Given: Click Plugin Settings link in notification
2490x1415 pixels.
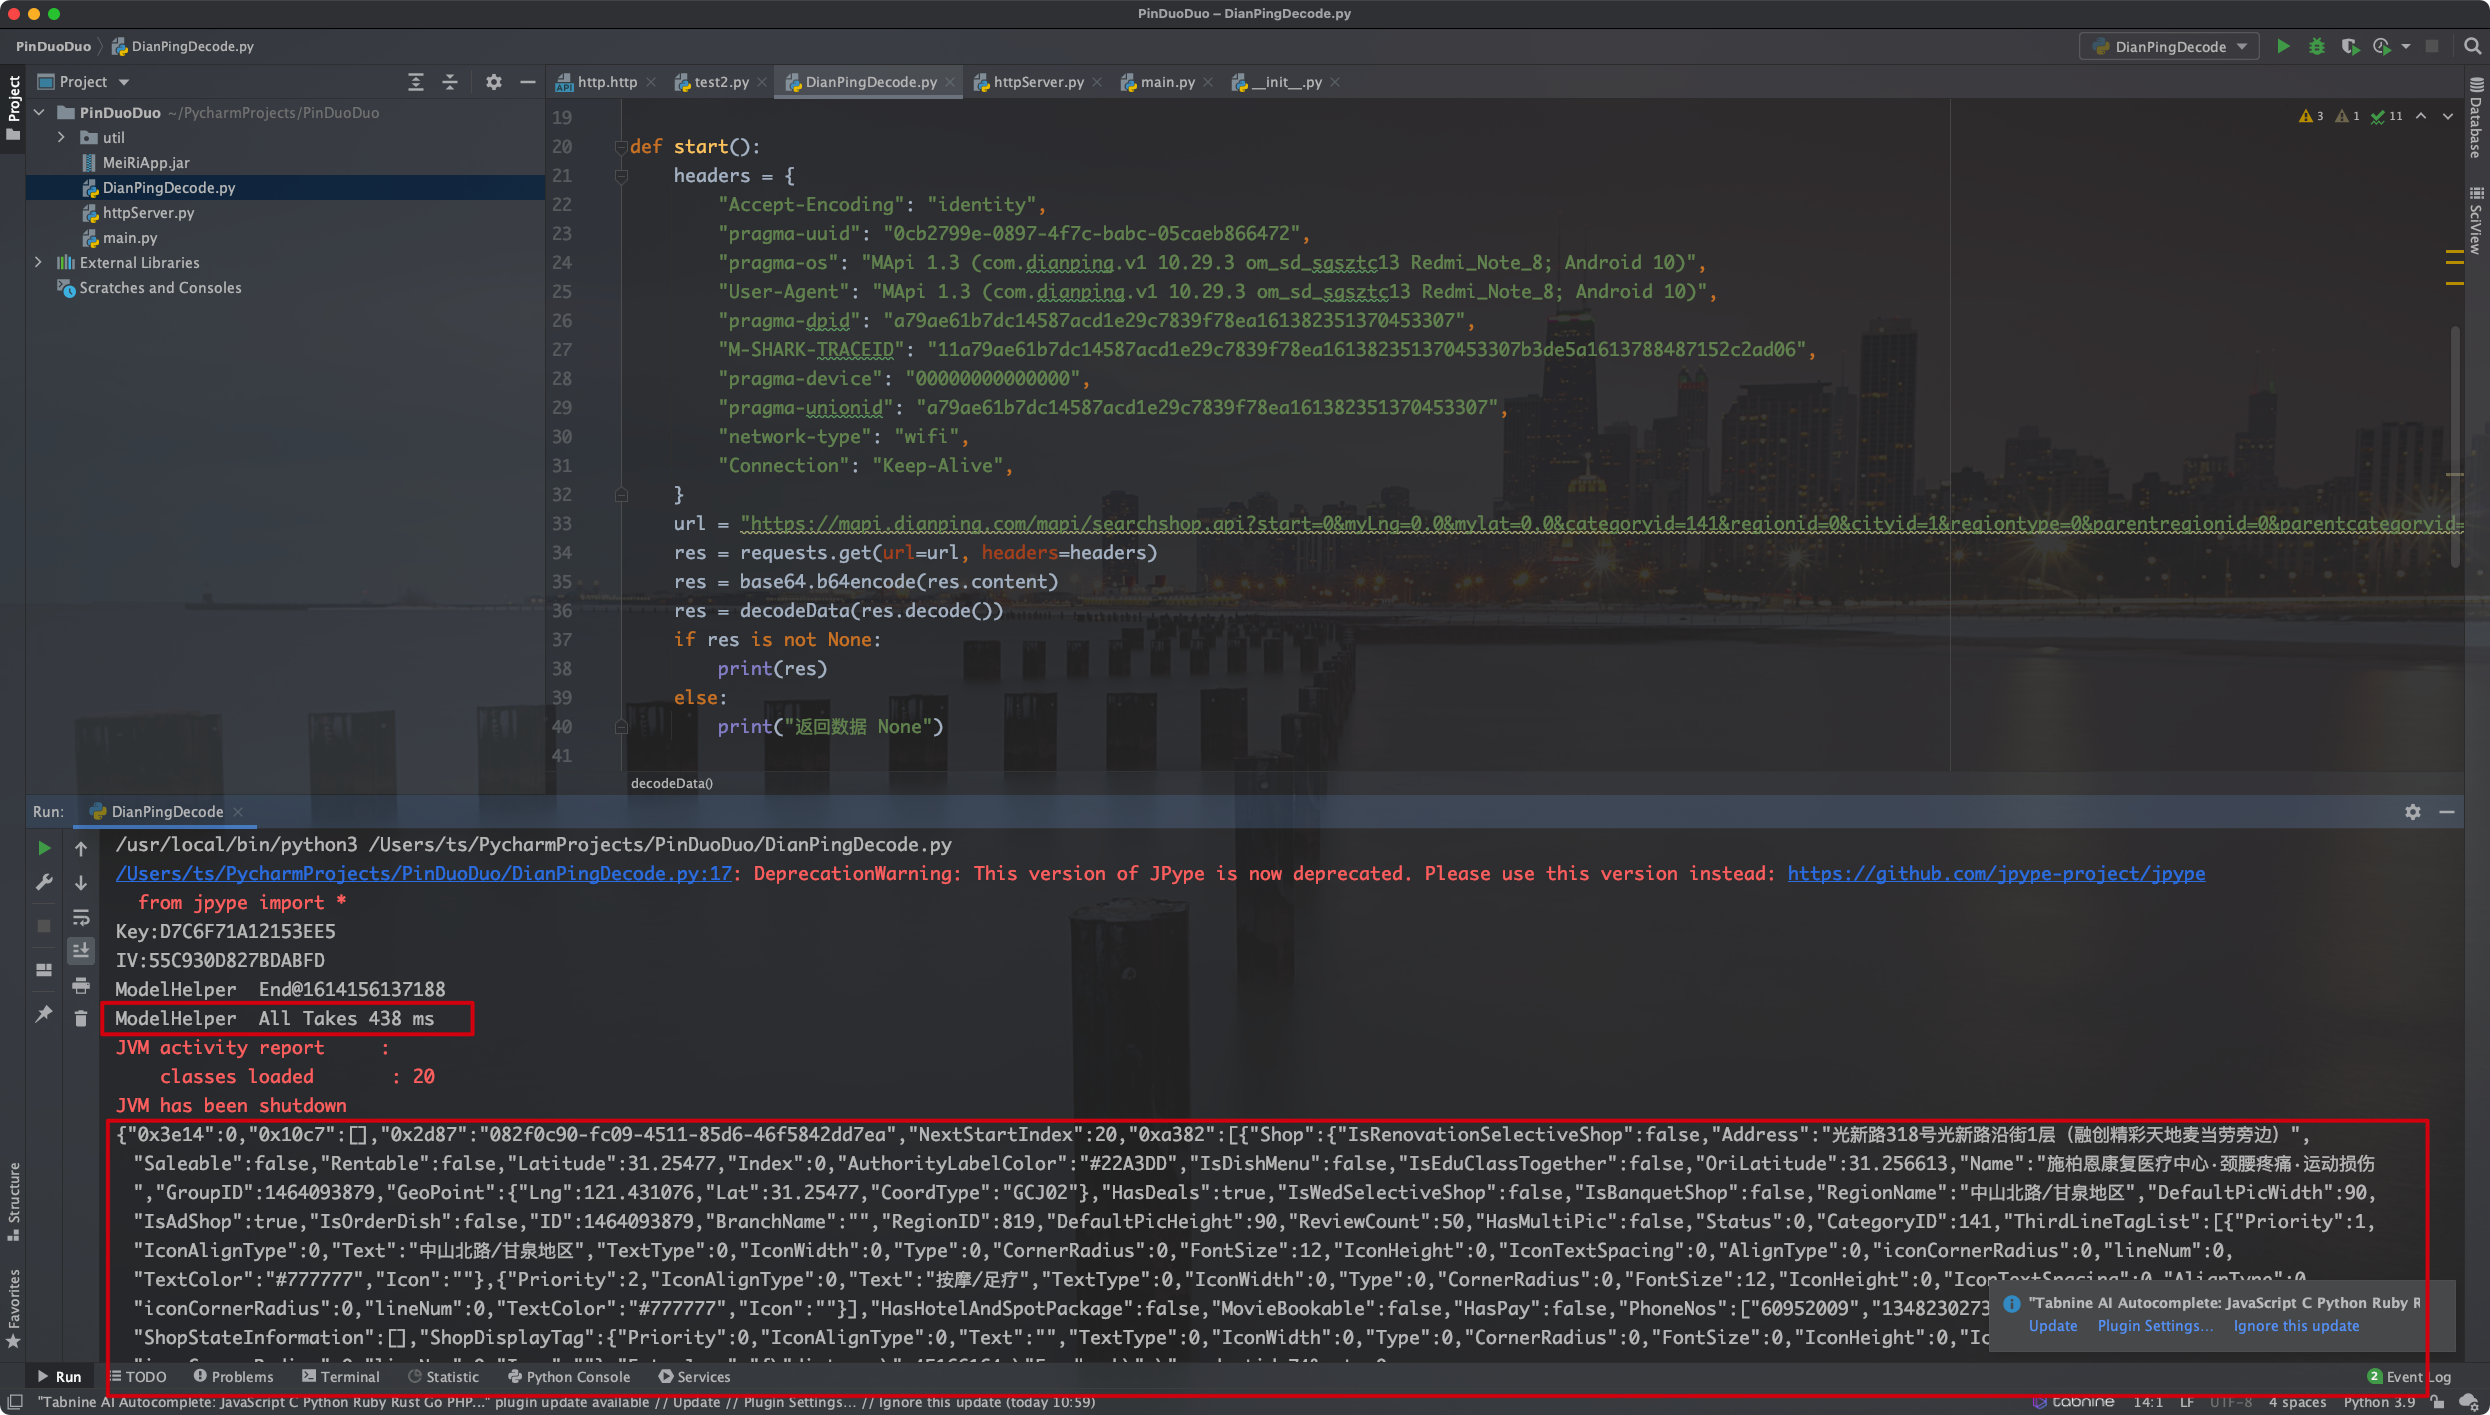Looking at the screenshot, I should click(2156, 1326).
